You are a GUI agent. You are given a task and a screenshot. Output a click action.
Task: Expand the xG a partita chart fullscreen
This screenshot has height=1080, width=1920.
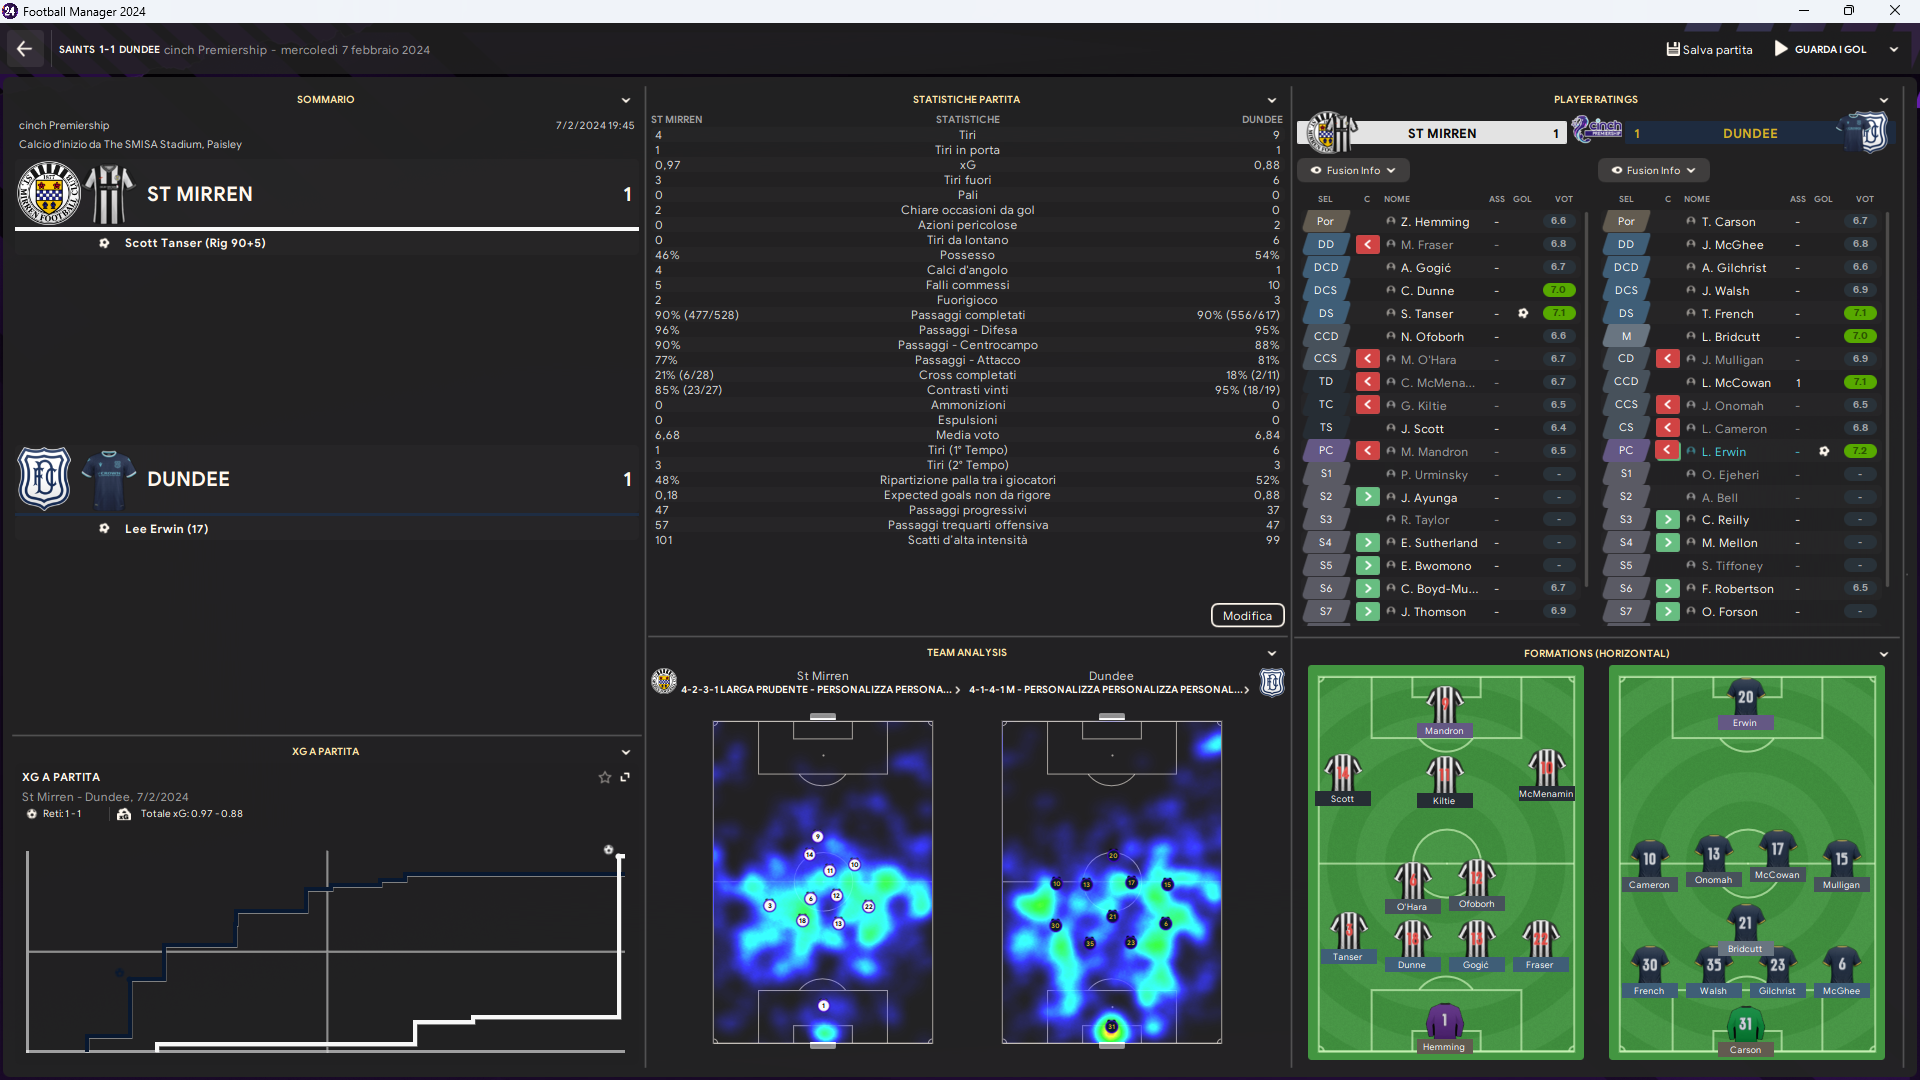click(625, 777)
